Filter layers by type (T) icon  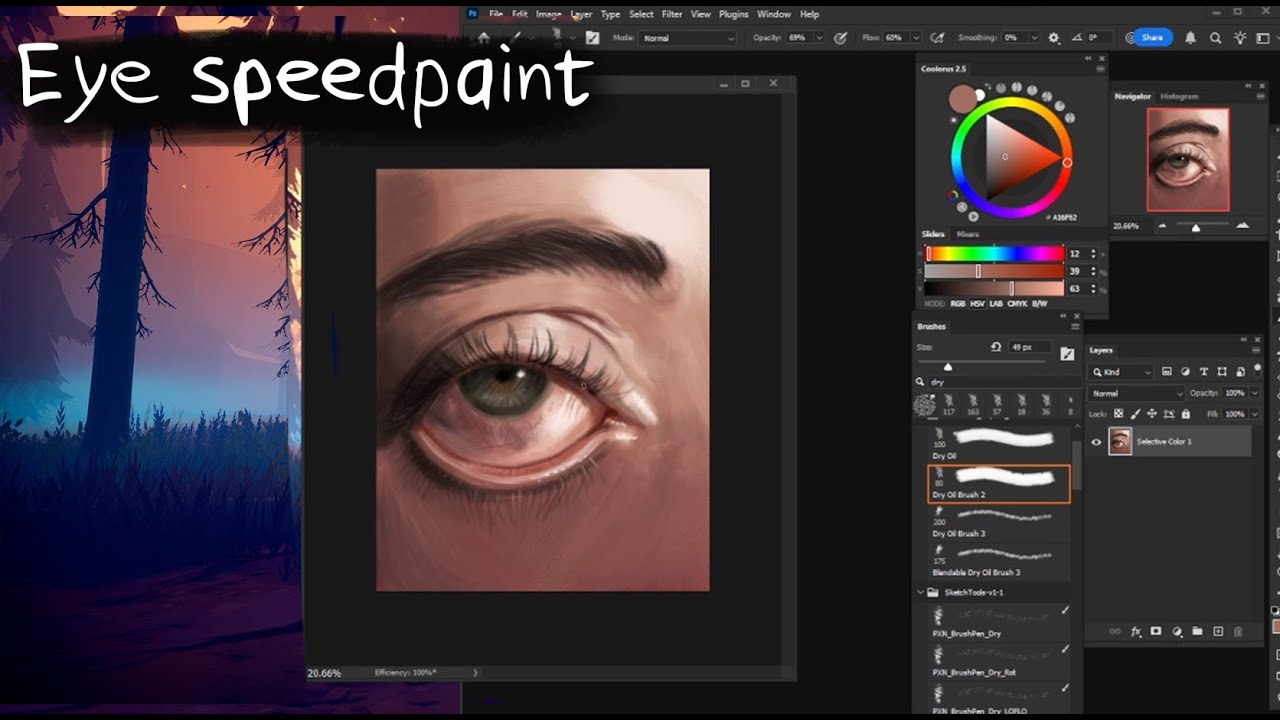[1203, 372]
